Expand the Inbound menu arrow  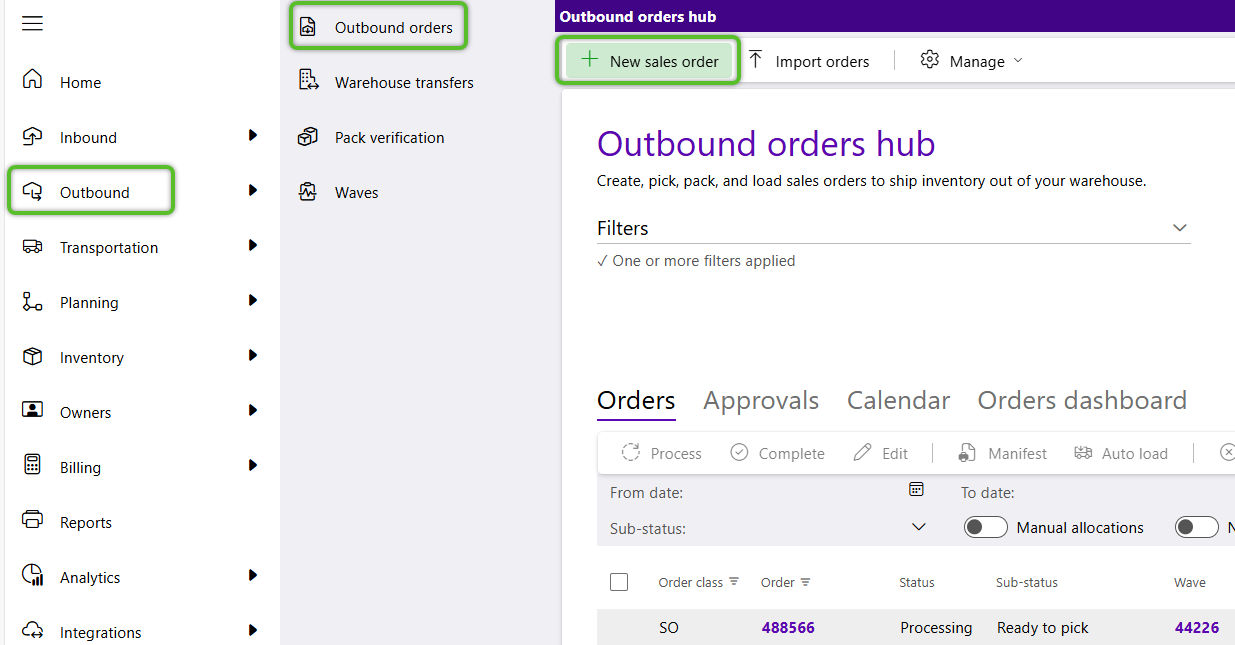click(x=253, y=135)
